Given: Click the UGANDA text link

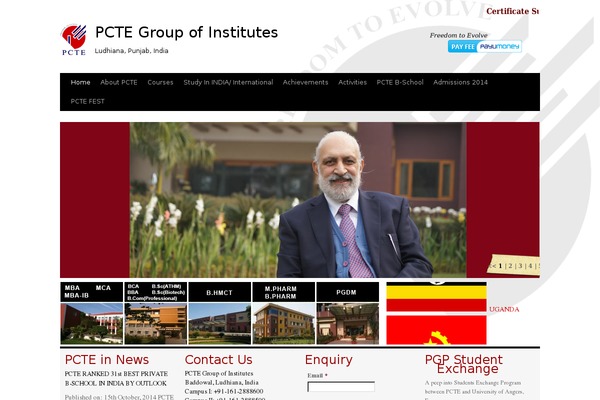Looking at the screenshot, I should click(x=504, y=309).
